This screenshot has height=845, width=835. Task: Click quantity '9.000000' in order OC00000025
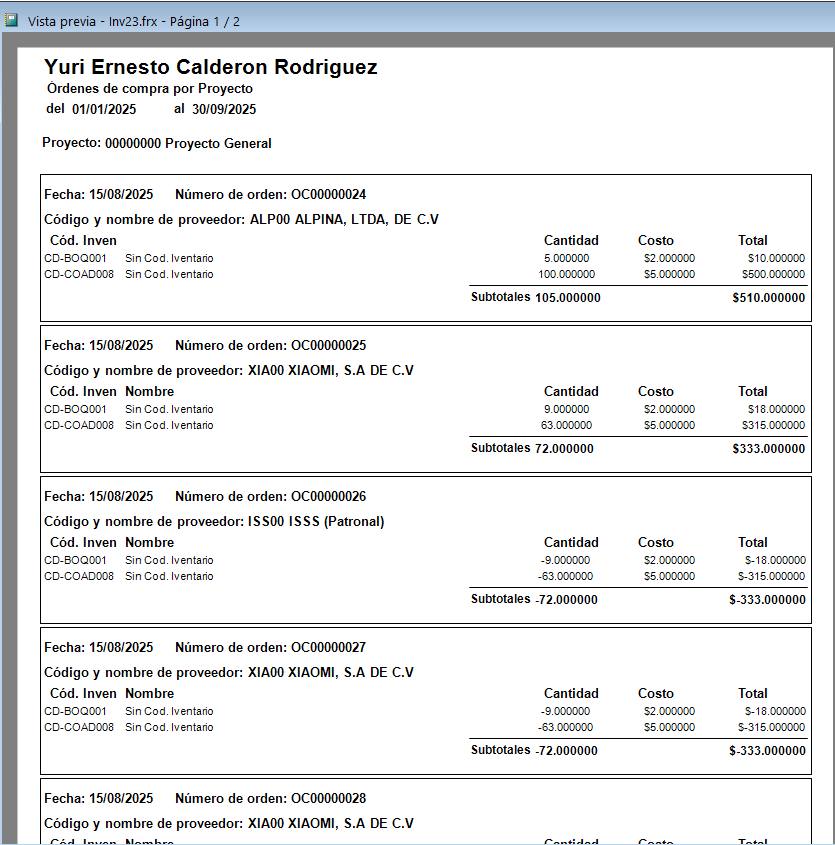567,409
